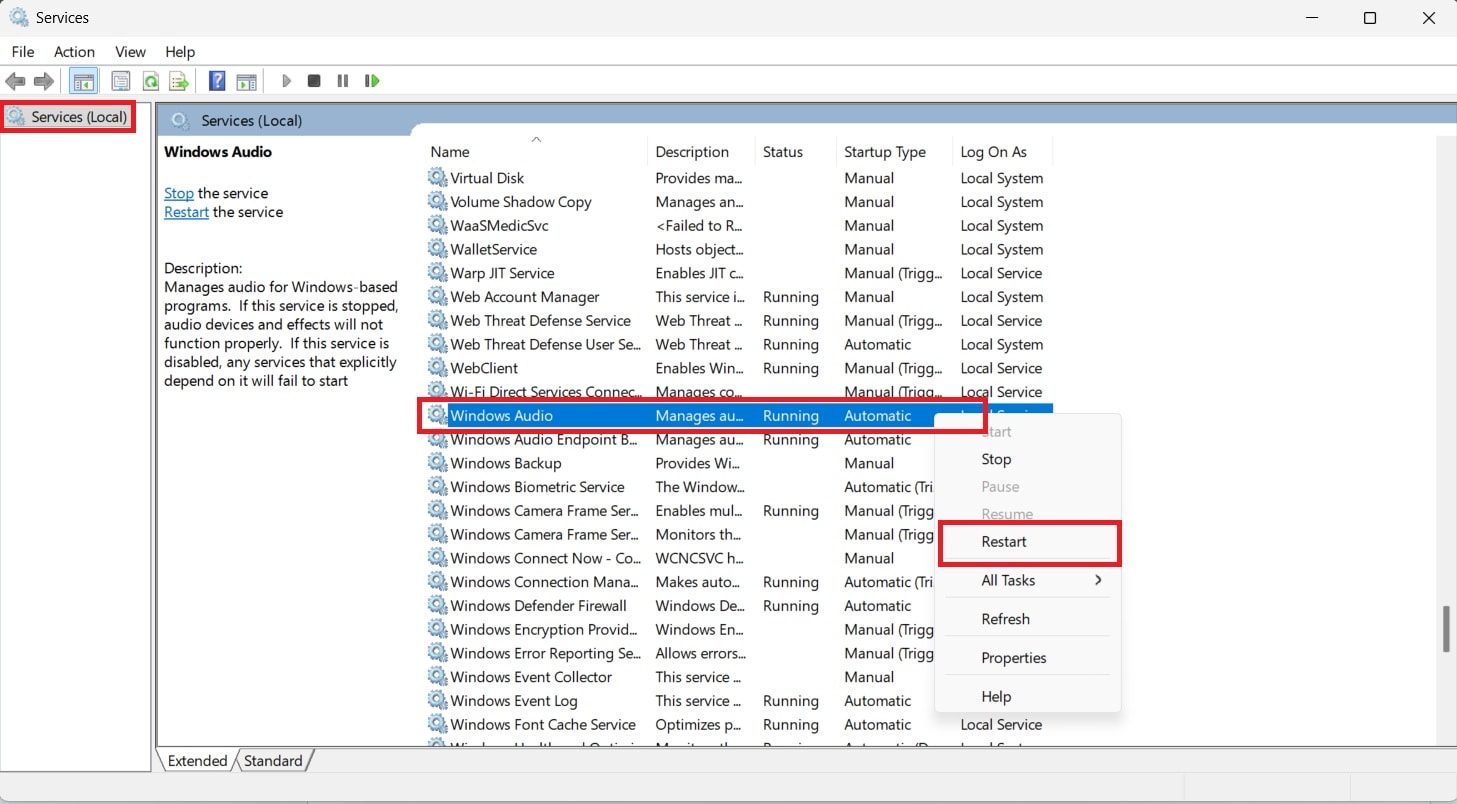Click the Forward navigation arrow
Screen dimensions: 1457x804
pos(44,81)
